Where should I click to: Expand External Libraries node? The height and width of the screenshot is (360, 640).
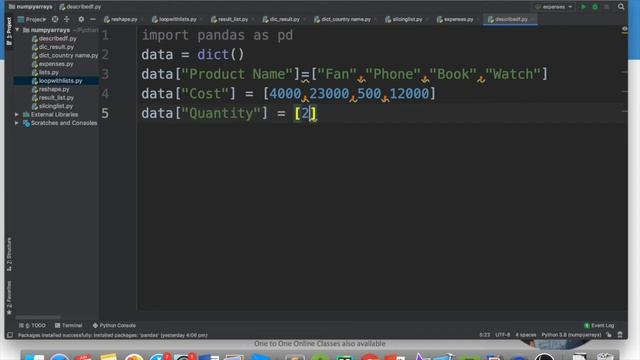(x=17, y=115)
